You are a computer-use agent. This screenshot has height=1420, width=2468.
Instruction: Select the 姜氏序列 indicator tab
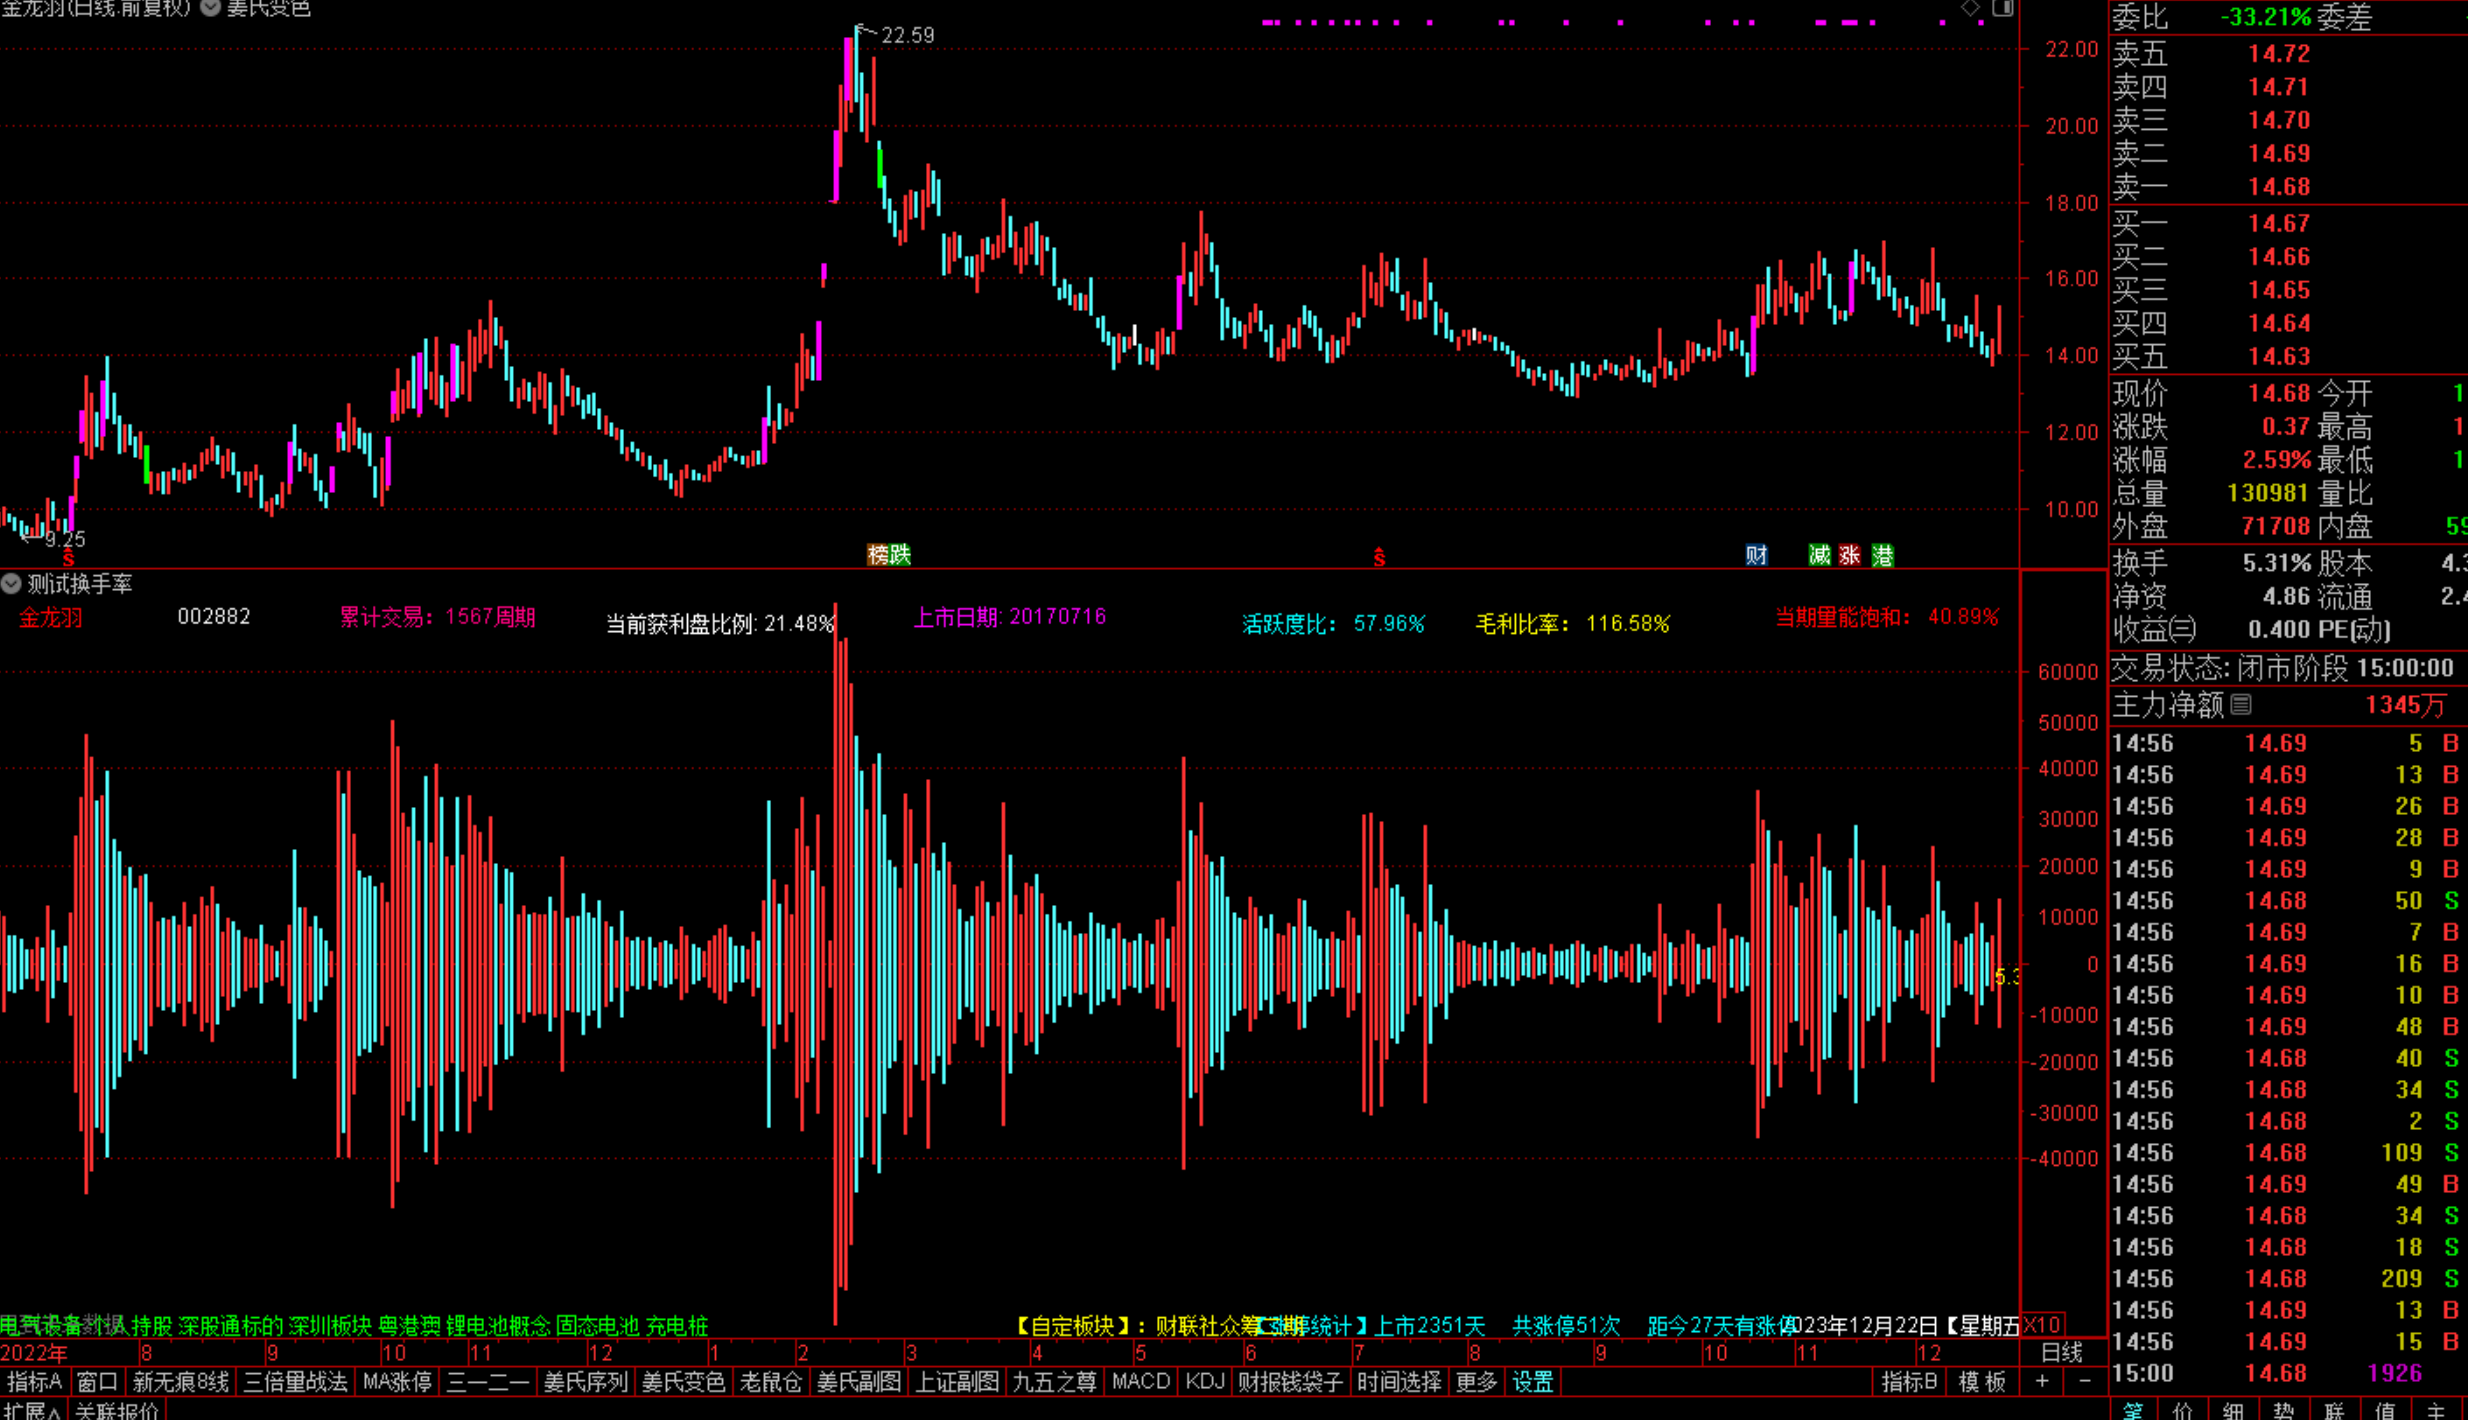[x=585, y=1382]
